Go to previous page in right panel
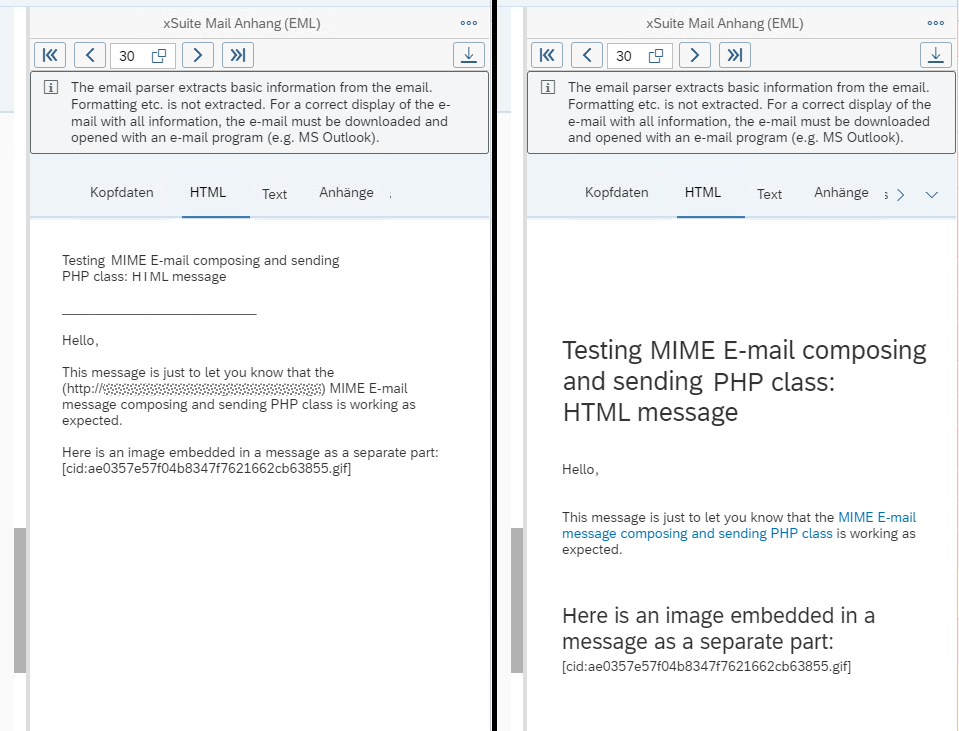The width and height of the screenshot is (959, 731). pyautogui.click(x=587, y=55)
